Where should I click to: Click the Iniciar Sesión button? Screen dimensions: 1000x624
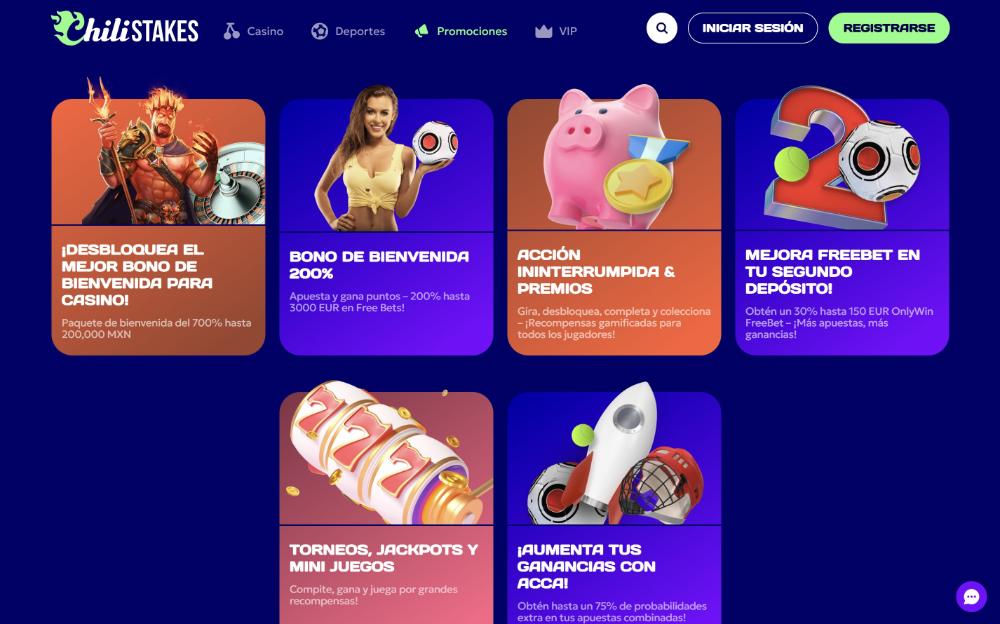753,28
